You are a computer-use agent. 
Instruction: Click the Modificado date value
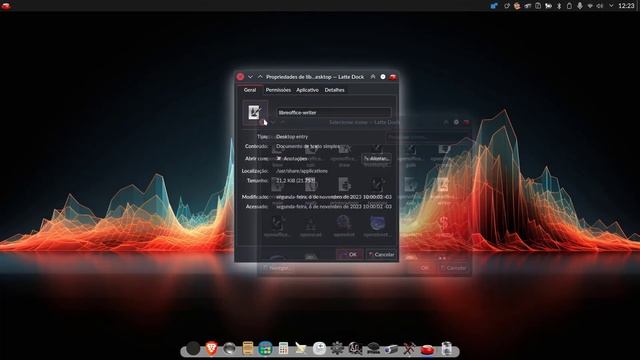point(334,197)
